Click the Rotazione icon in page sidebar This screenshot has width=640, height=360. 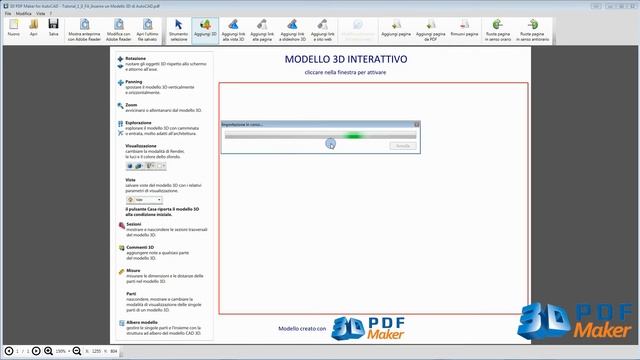coord(120,62)
